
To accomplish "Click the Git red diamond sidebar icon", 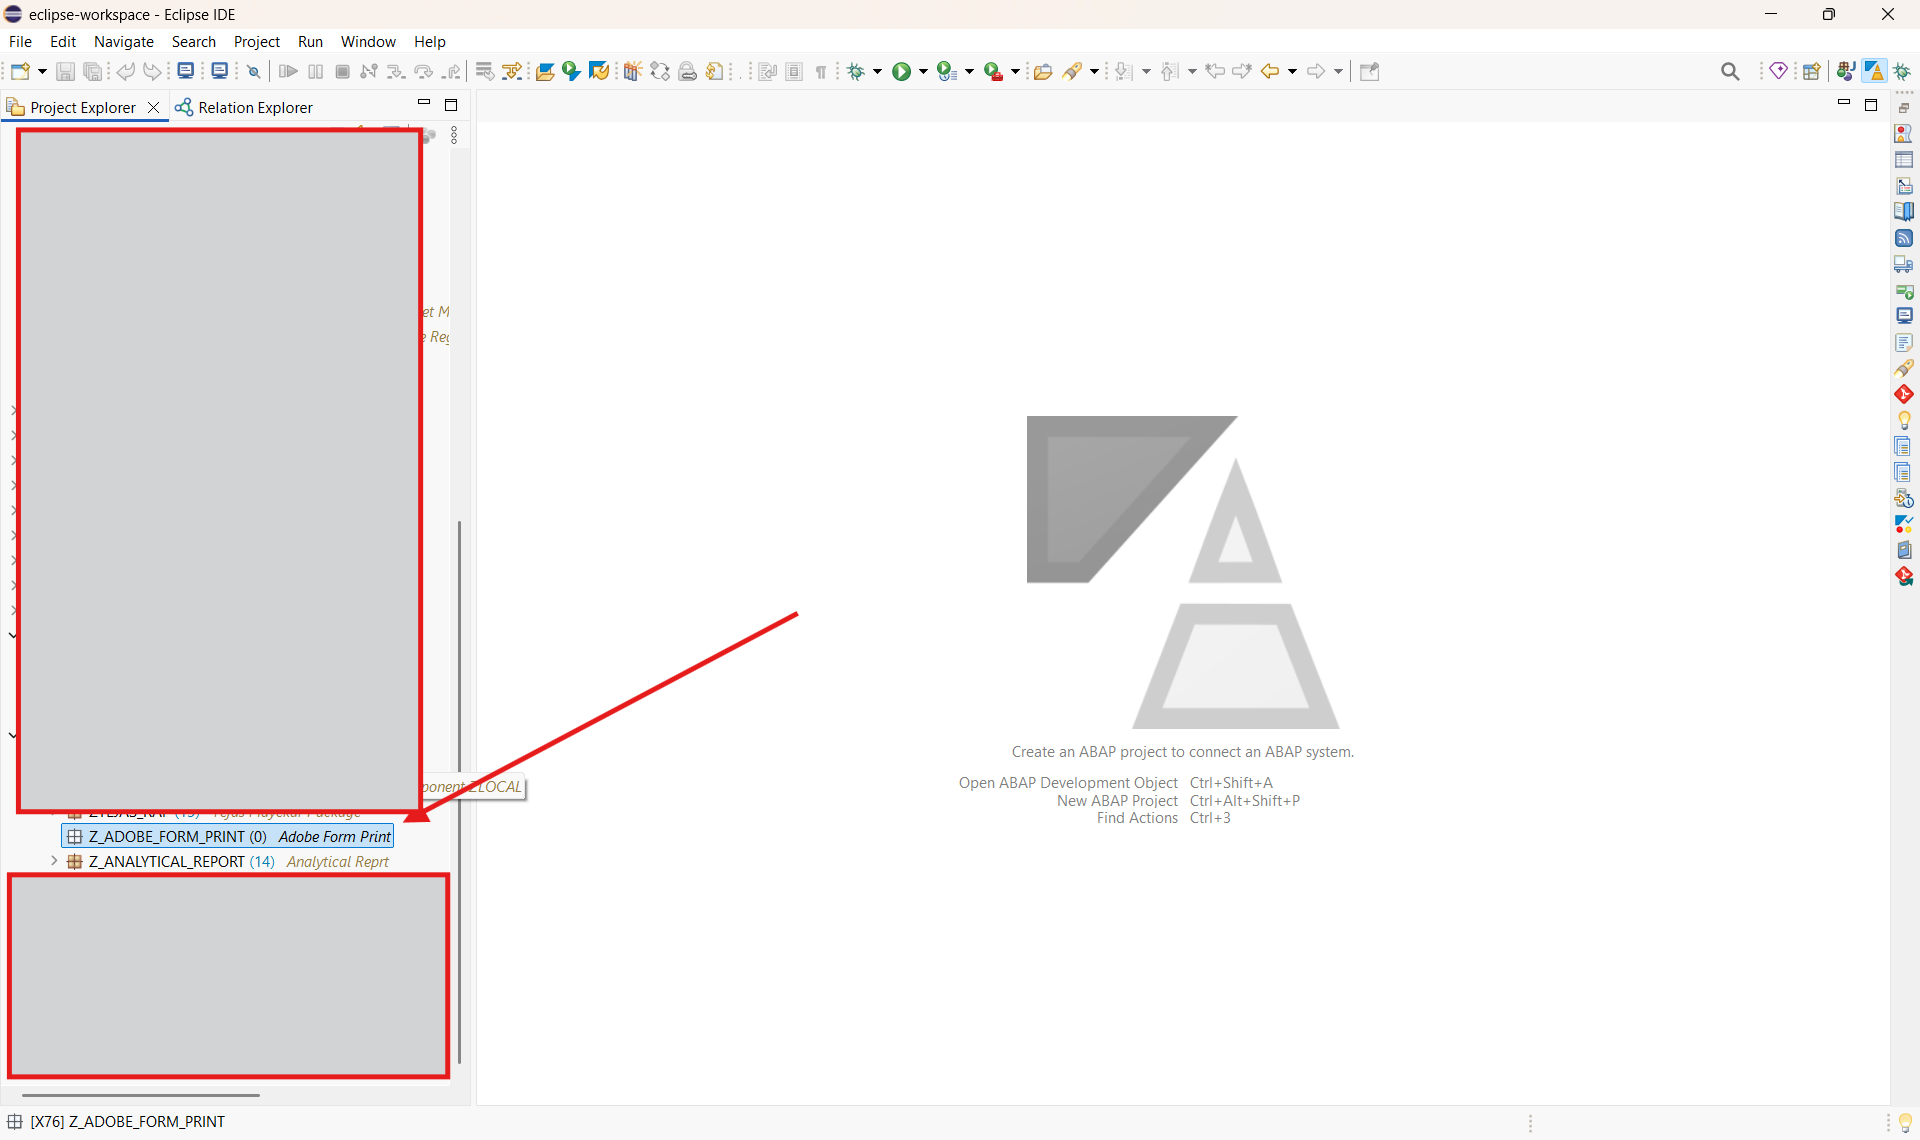I will coord(1904,394).
